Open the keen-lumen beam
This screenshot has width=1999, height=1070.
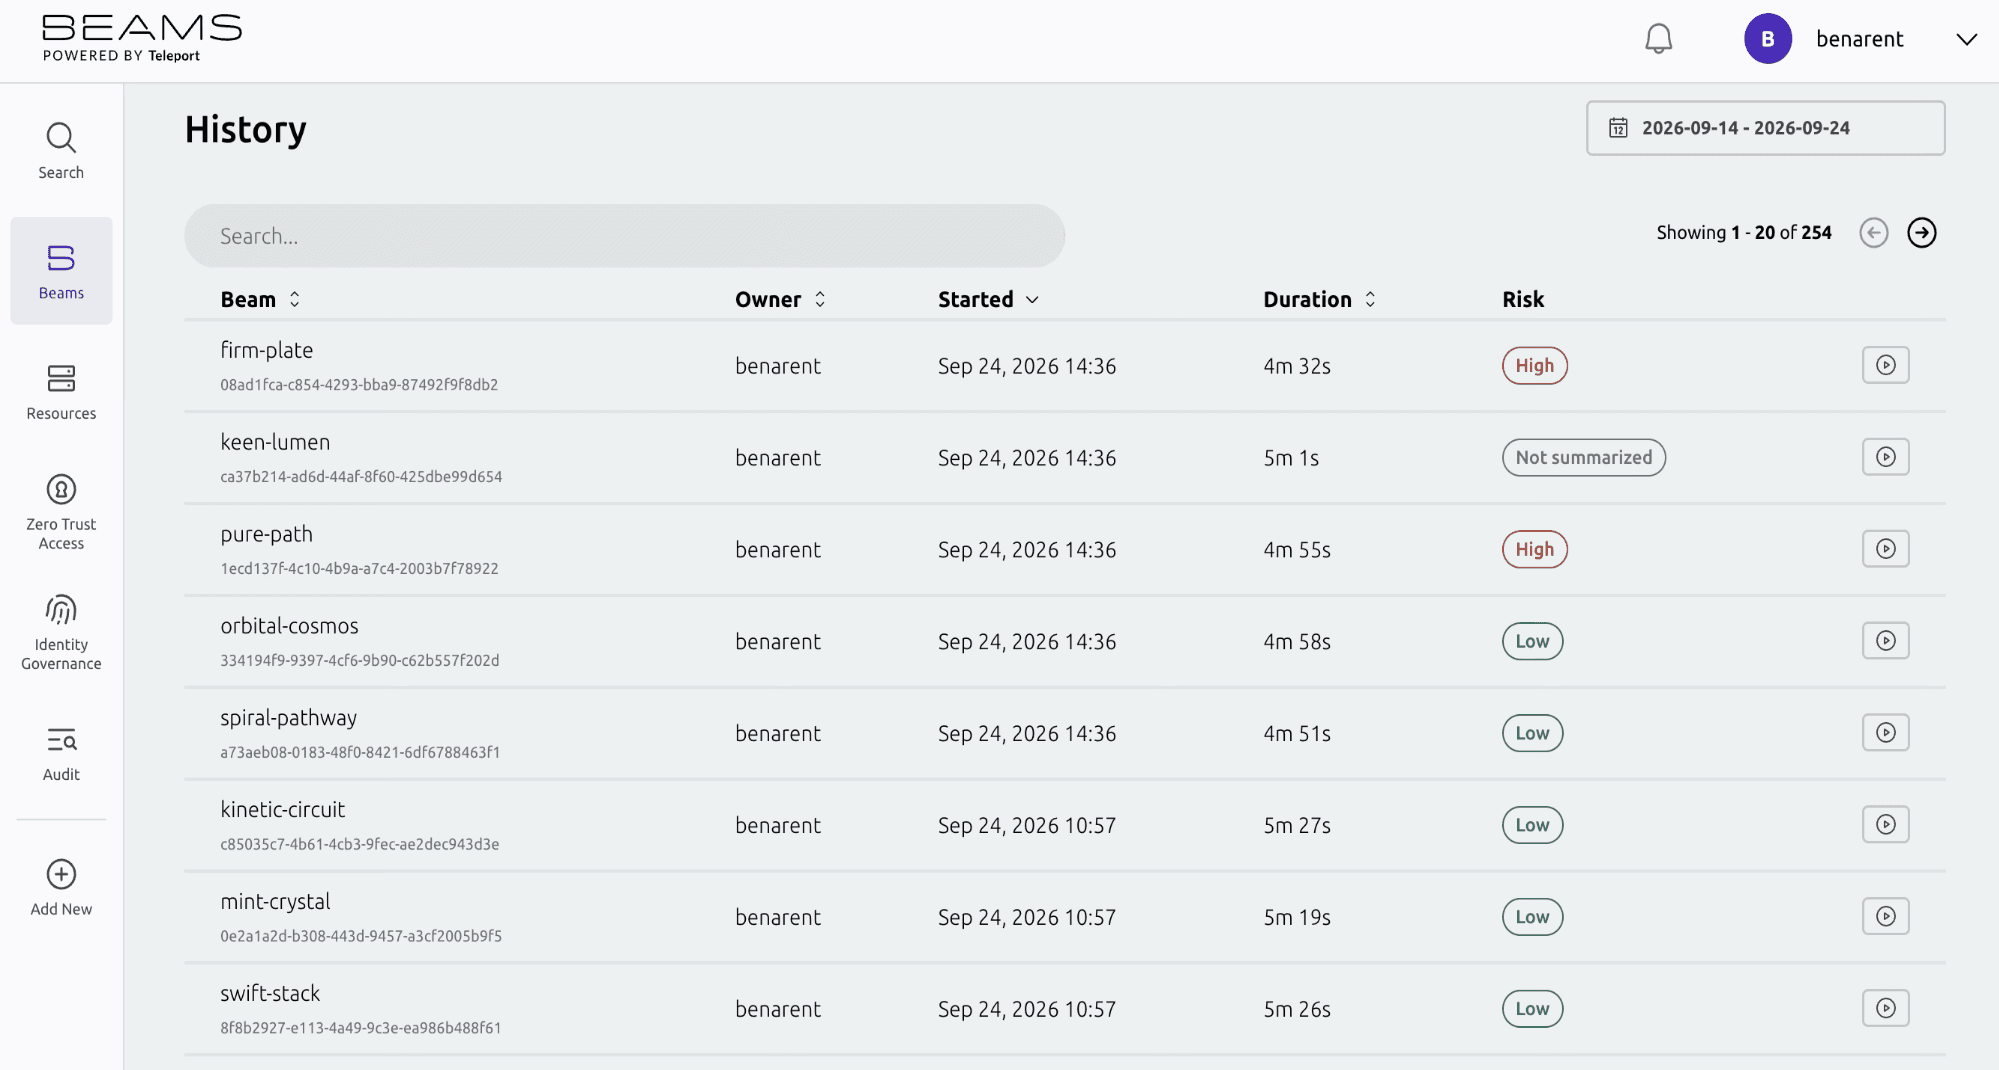coord(1065,458)
